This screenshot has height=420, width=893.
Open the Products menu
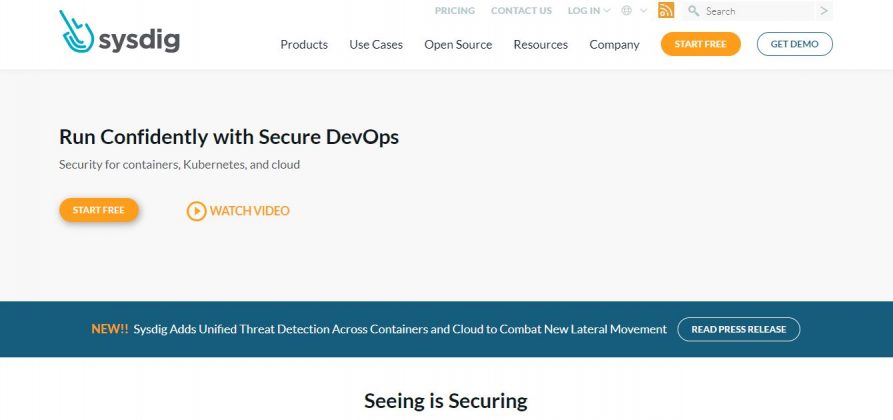coord(304,44)
